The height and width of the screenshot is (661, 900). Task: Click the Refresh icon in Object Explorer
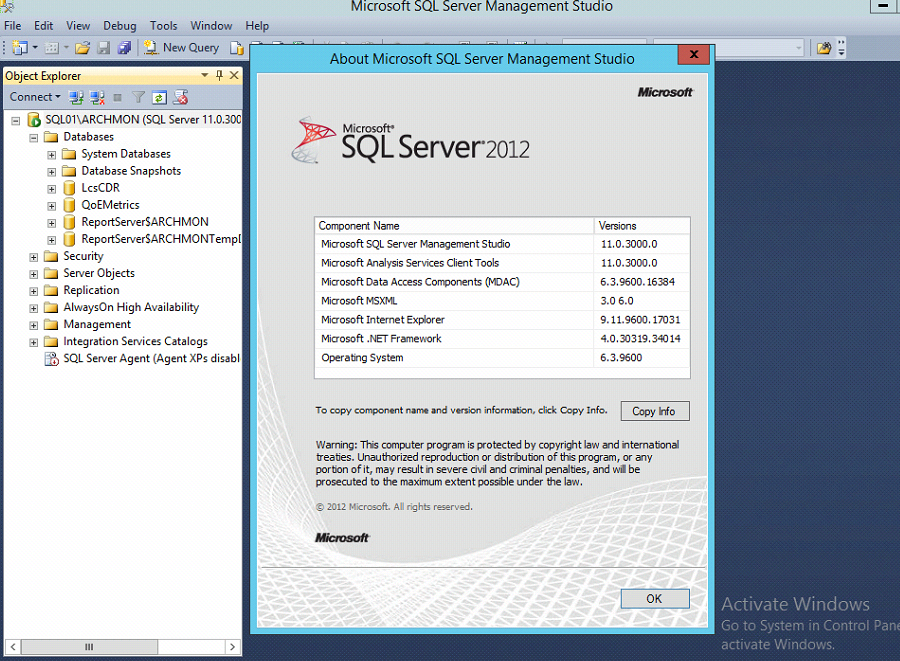pyautogui.click(x=159, y=97)
